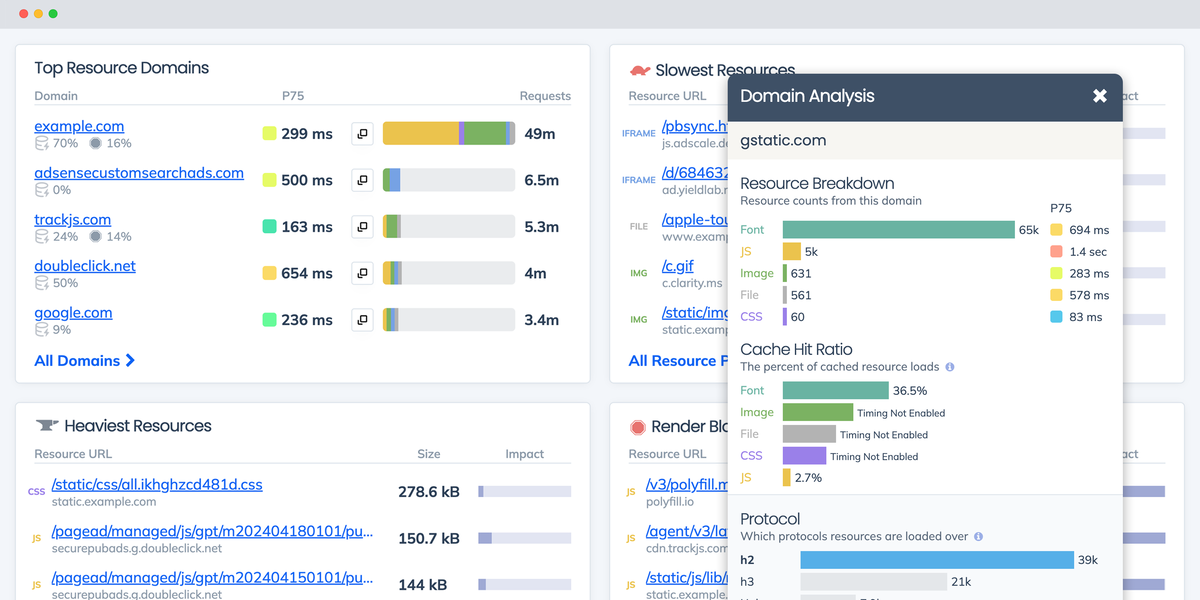
Task: Click cache circle icon under example.com
Action: (95, 144)
